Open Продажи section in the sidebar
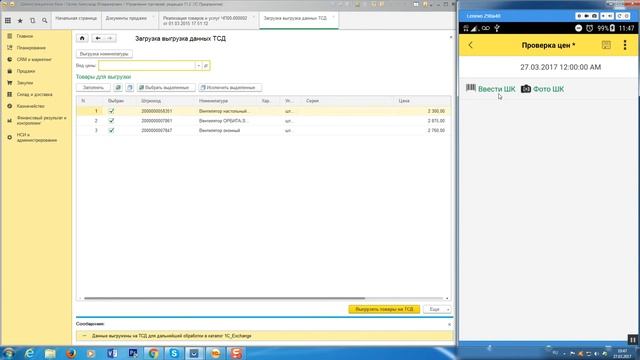 click(x=26, y=71)
